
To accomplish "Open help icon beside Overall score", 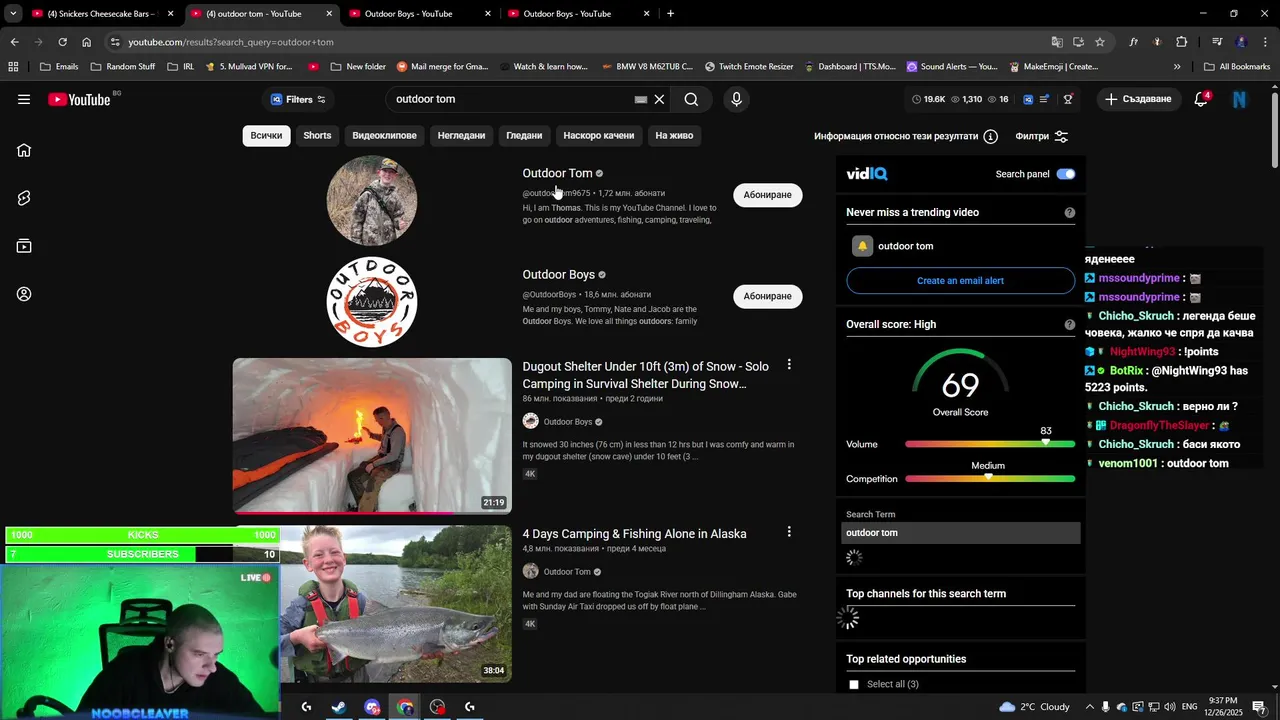I will [1070, 324].
